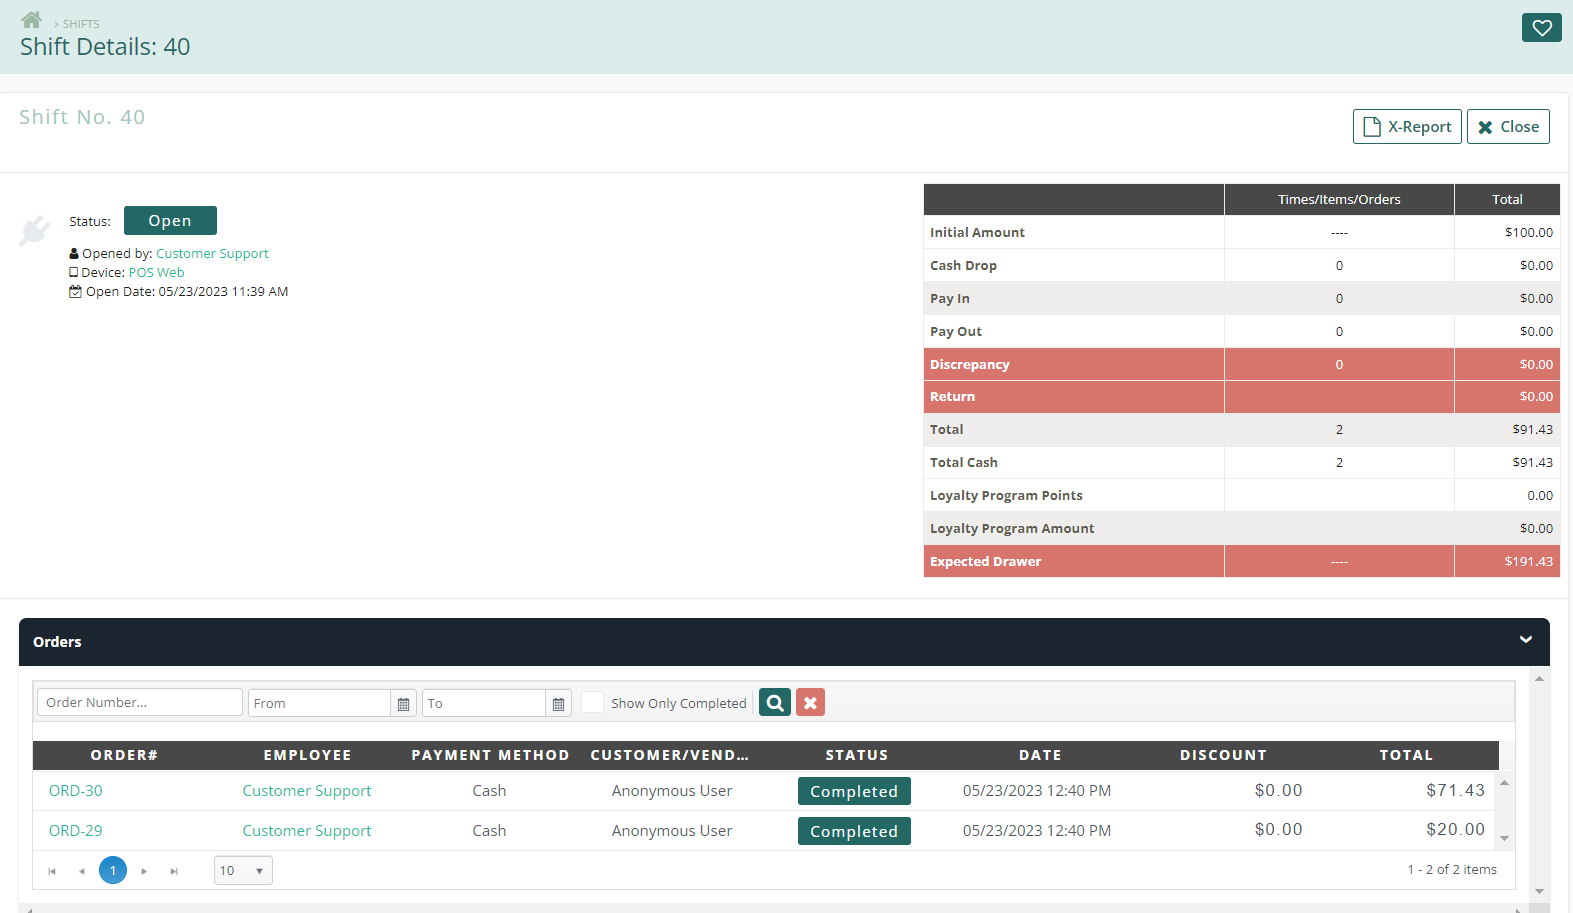
Task: Open the items-per-page dropdown showing 10
Action: click(243, 870)
